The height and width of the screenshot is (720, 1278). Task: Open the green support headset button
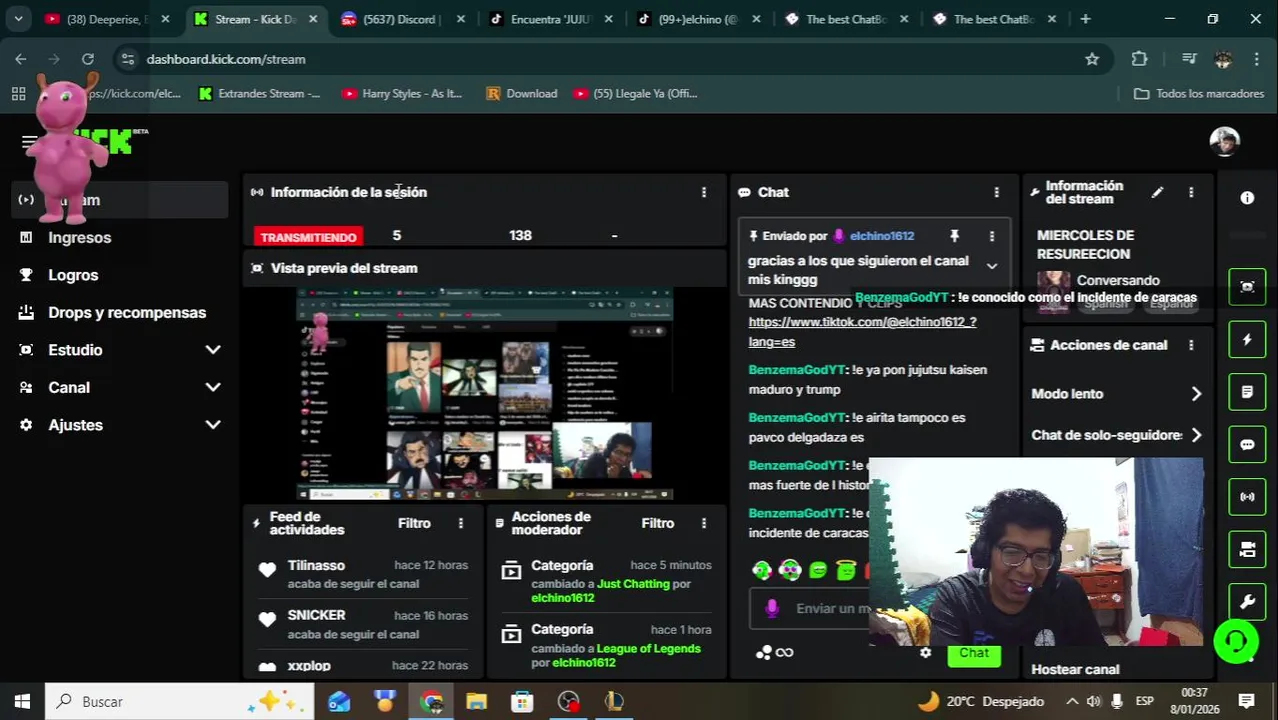coord(1236,641)
